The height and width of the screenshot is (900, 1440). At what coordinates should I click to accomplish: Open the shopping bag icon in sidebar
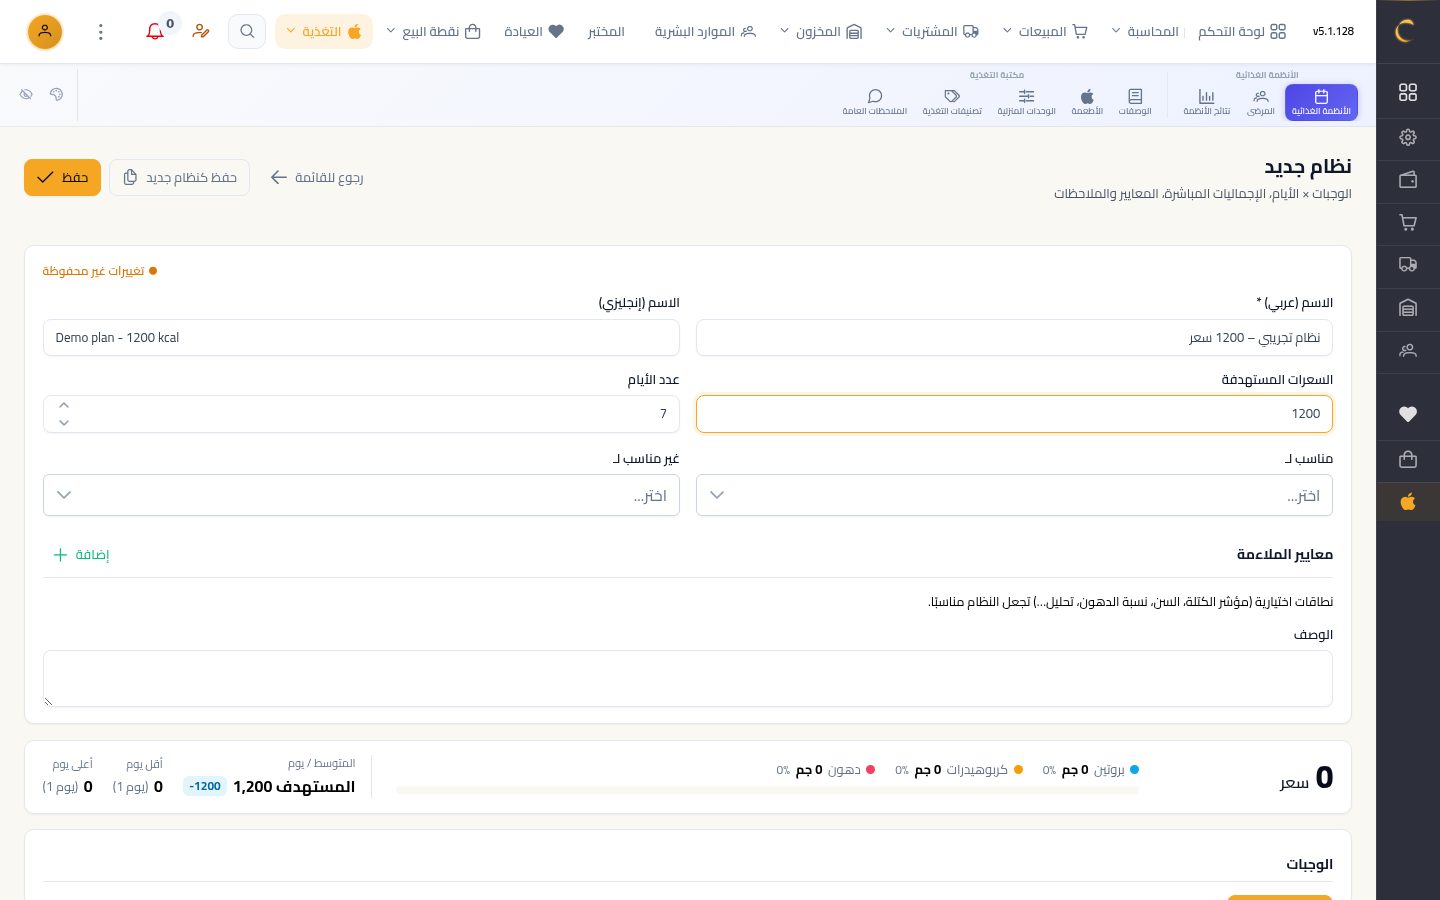pyautogui.click(x=1408, y=459)
